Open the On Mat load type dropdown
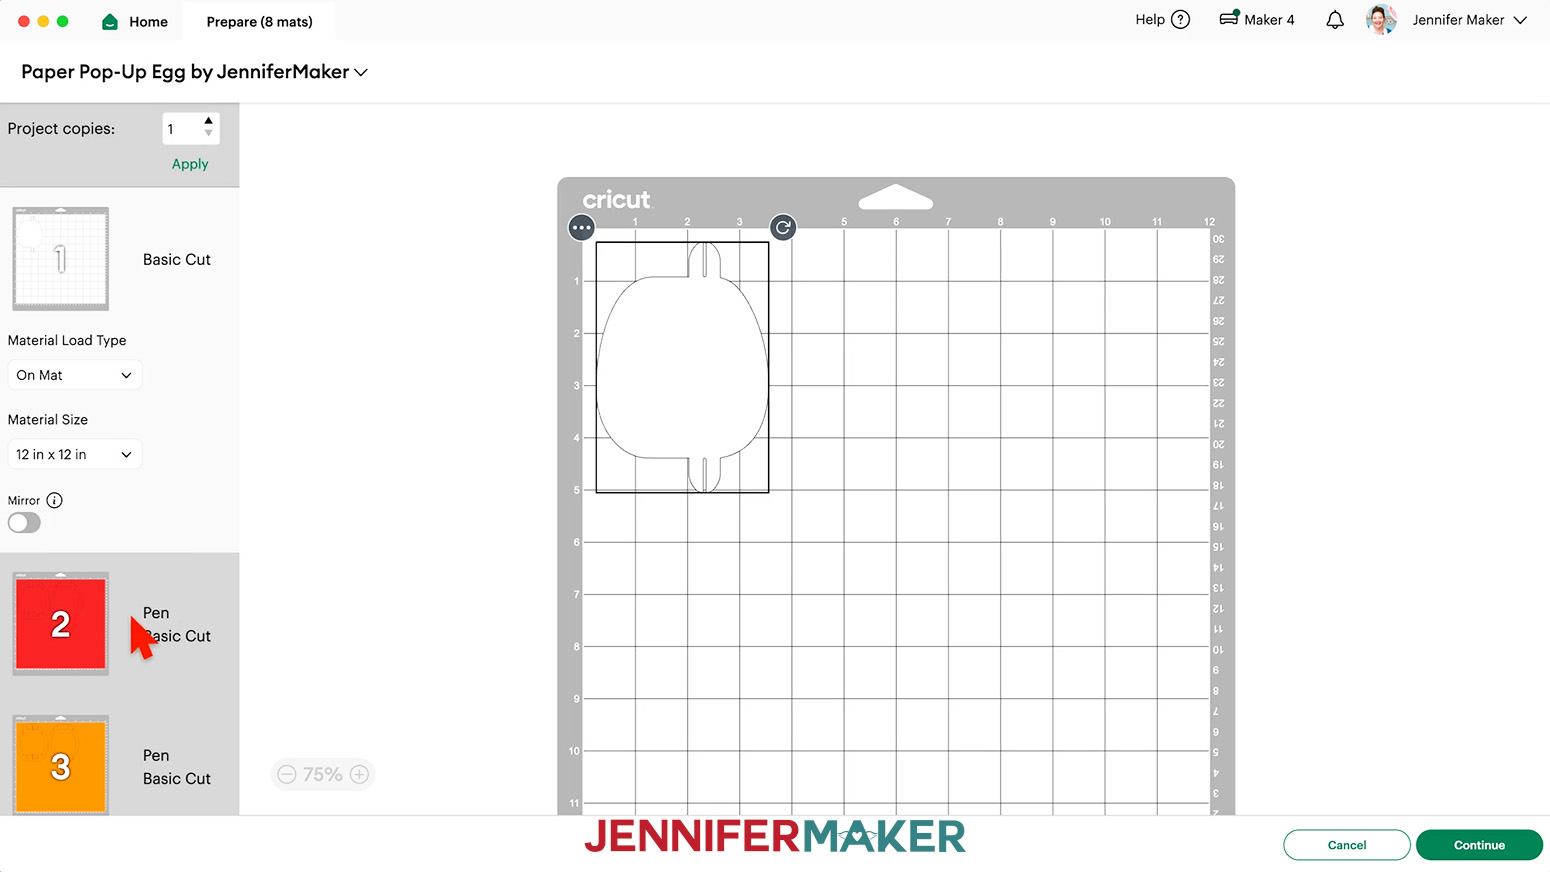 pyautogui.click(x=75, y=375)
